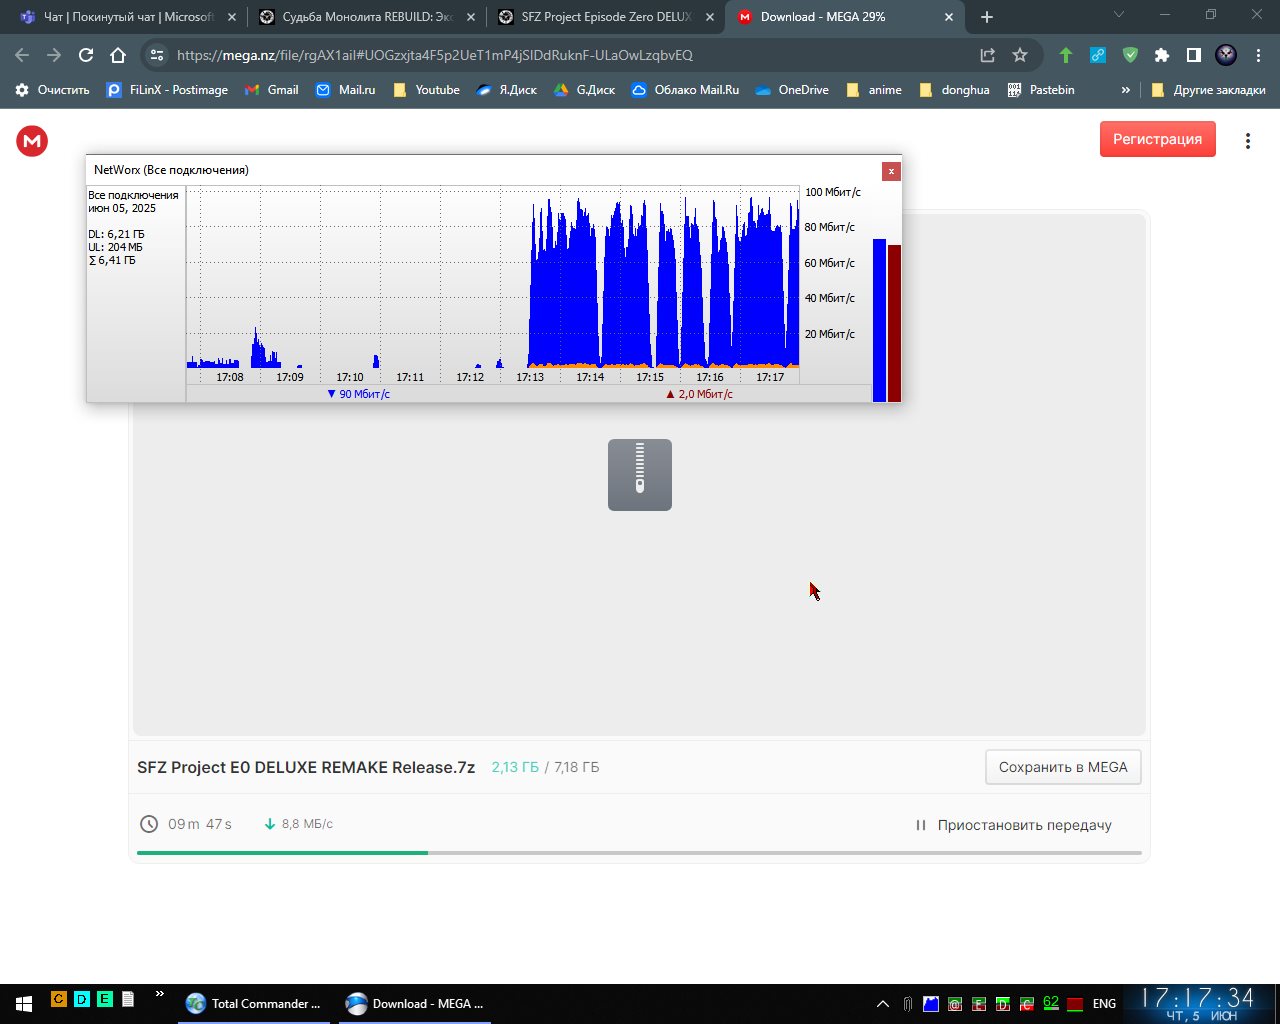Open the browser home page button

(x=118, y=55)
